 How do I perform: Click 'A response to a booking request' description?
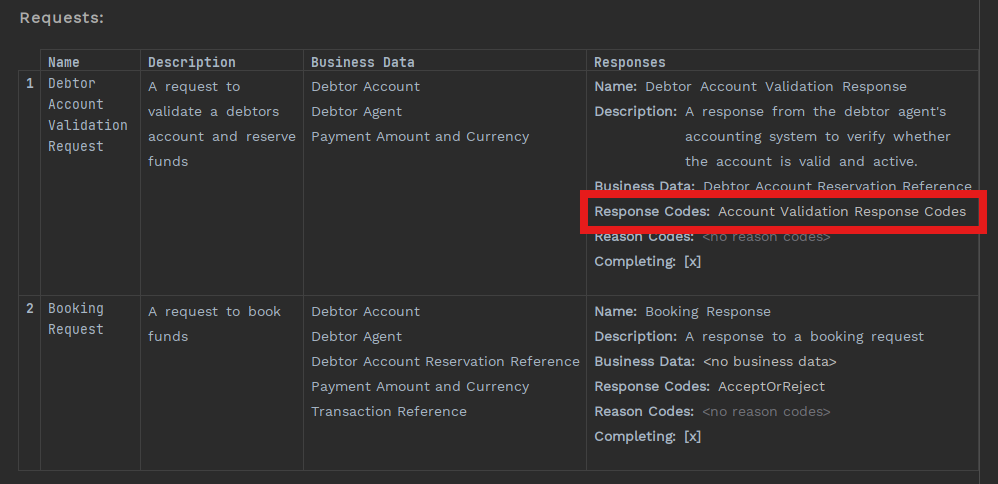tap(804, 337)
